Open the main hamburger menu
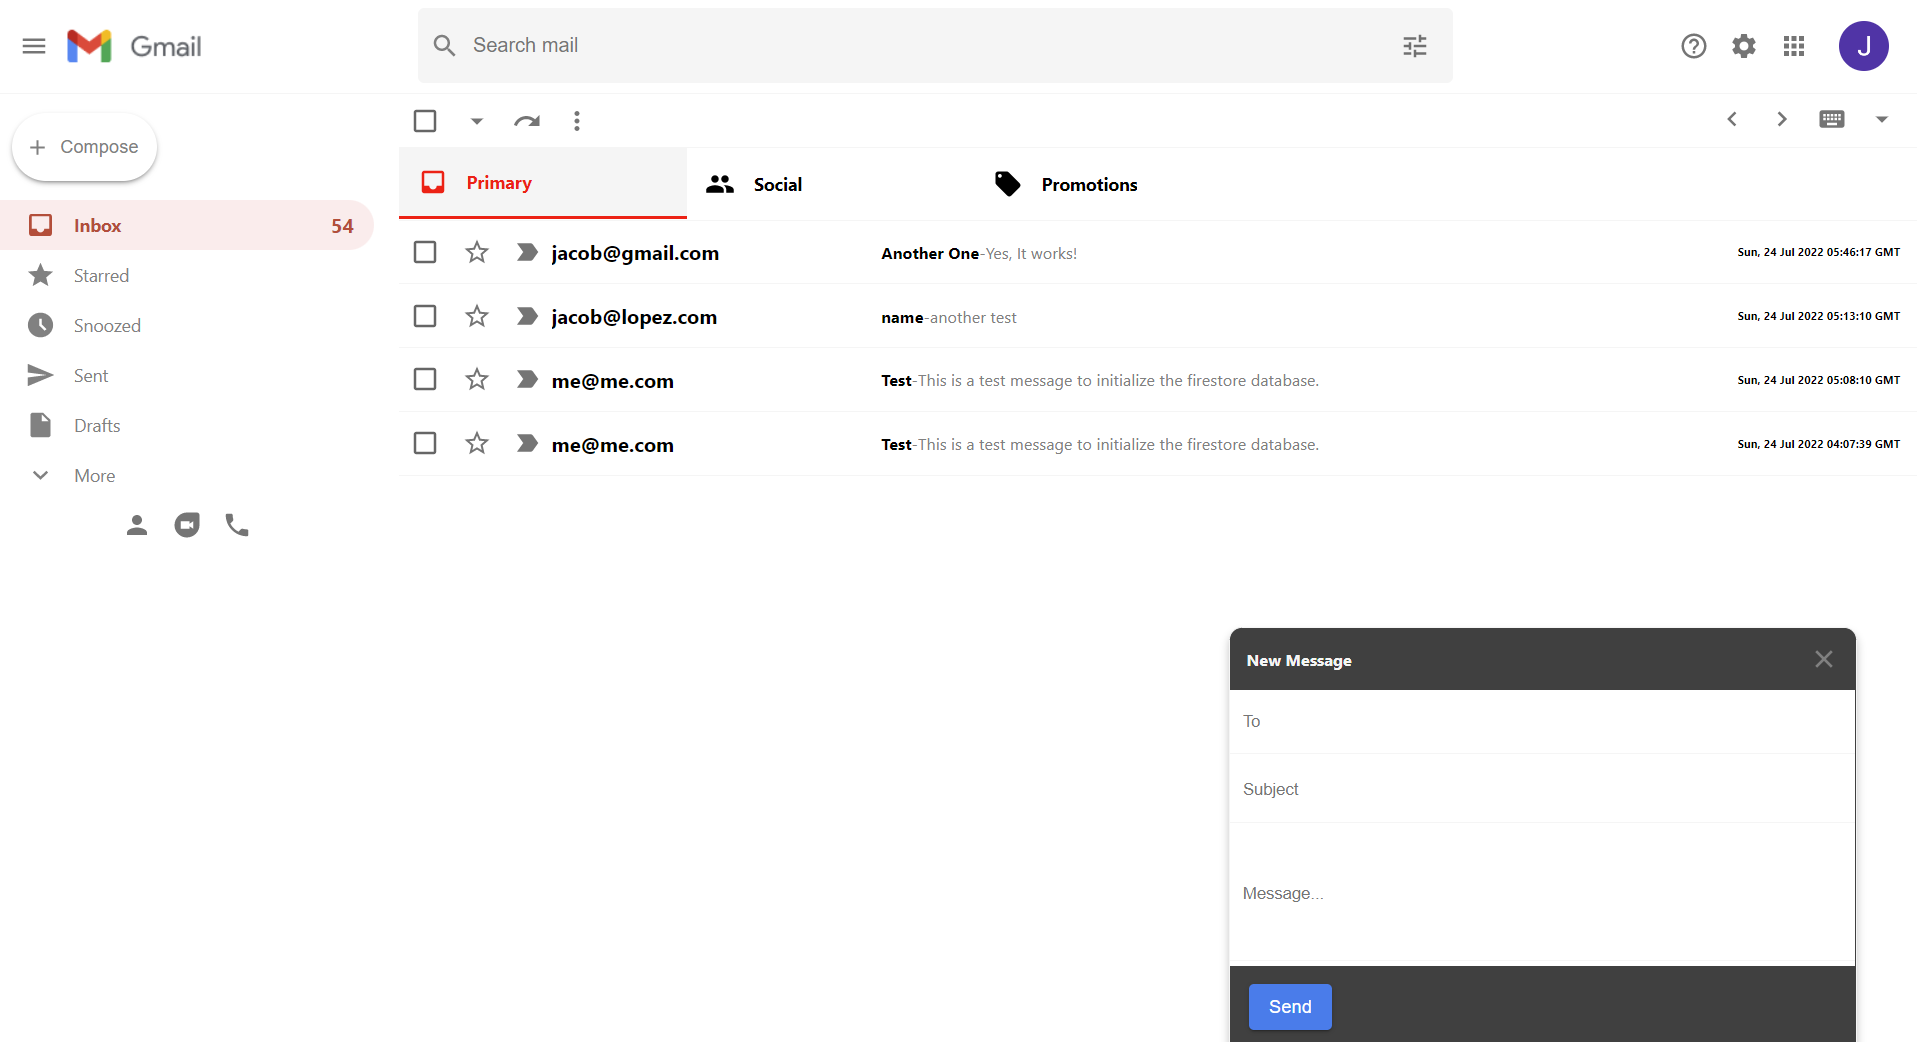 [34, 46]
